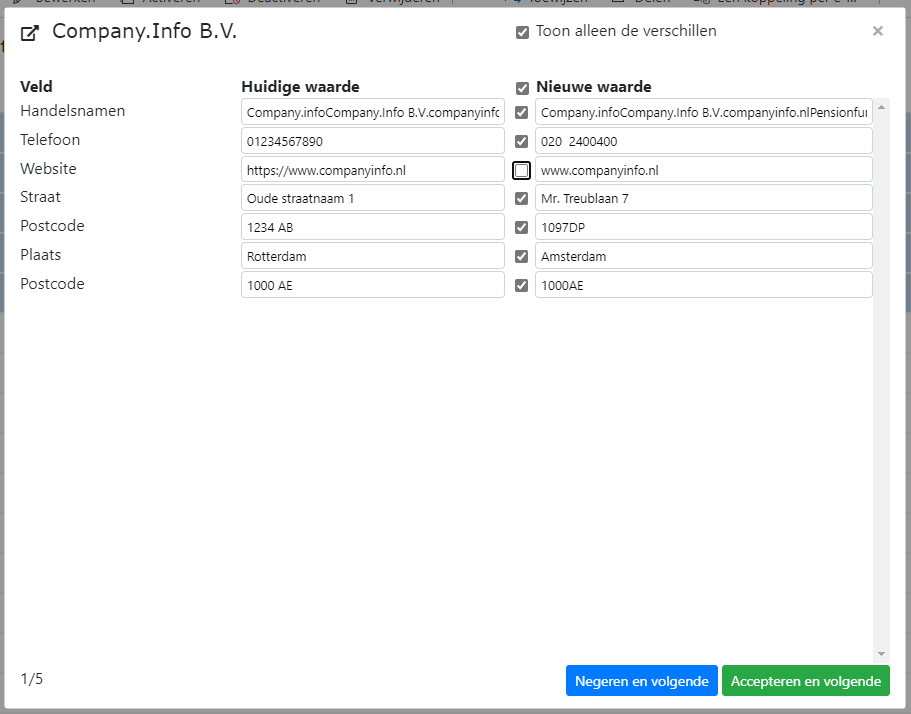The width and height of the screenshot is (911, 714).
Task: Click new Plaats field 'Amsterdam'
Action: pos(703,256)
